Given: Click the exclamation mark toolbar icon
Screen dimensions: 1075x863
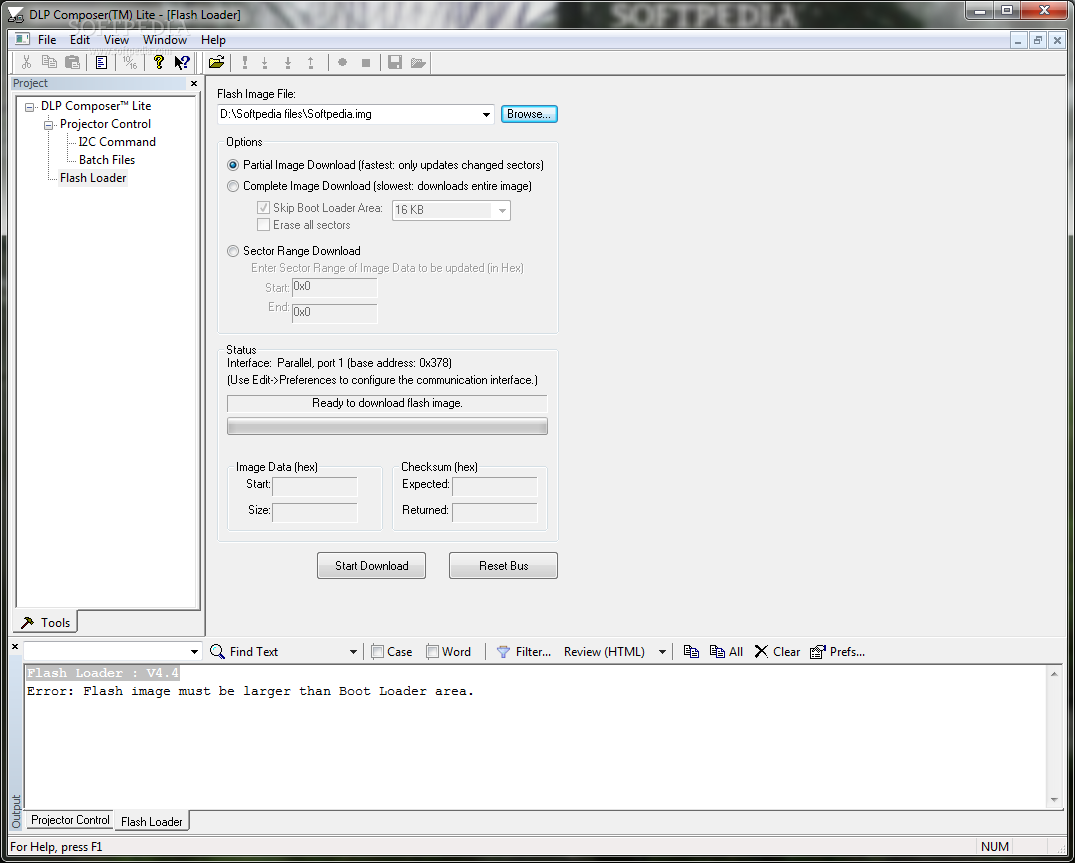Looking at the screenshot, I should (244, 62).
